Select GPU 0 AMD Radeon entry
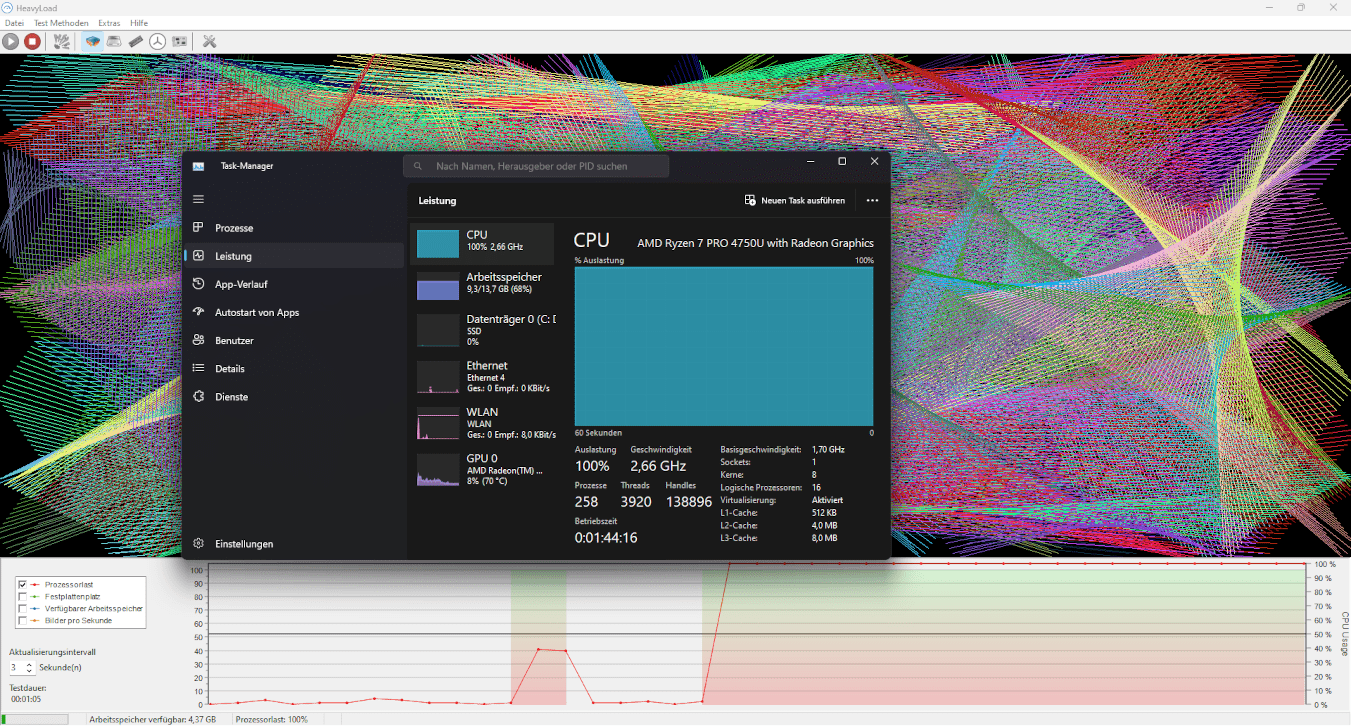 tap(482, 469)
